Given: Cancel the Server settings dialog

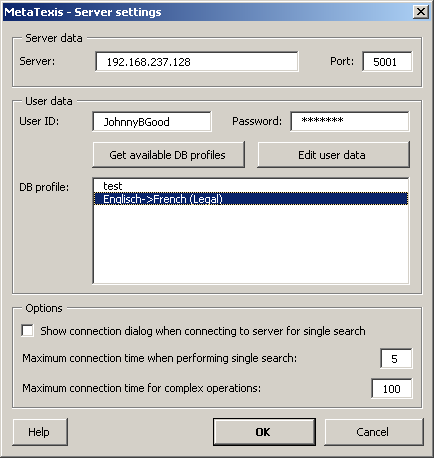Looking at the screenshot, I should click(x=374, y=432).
